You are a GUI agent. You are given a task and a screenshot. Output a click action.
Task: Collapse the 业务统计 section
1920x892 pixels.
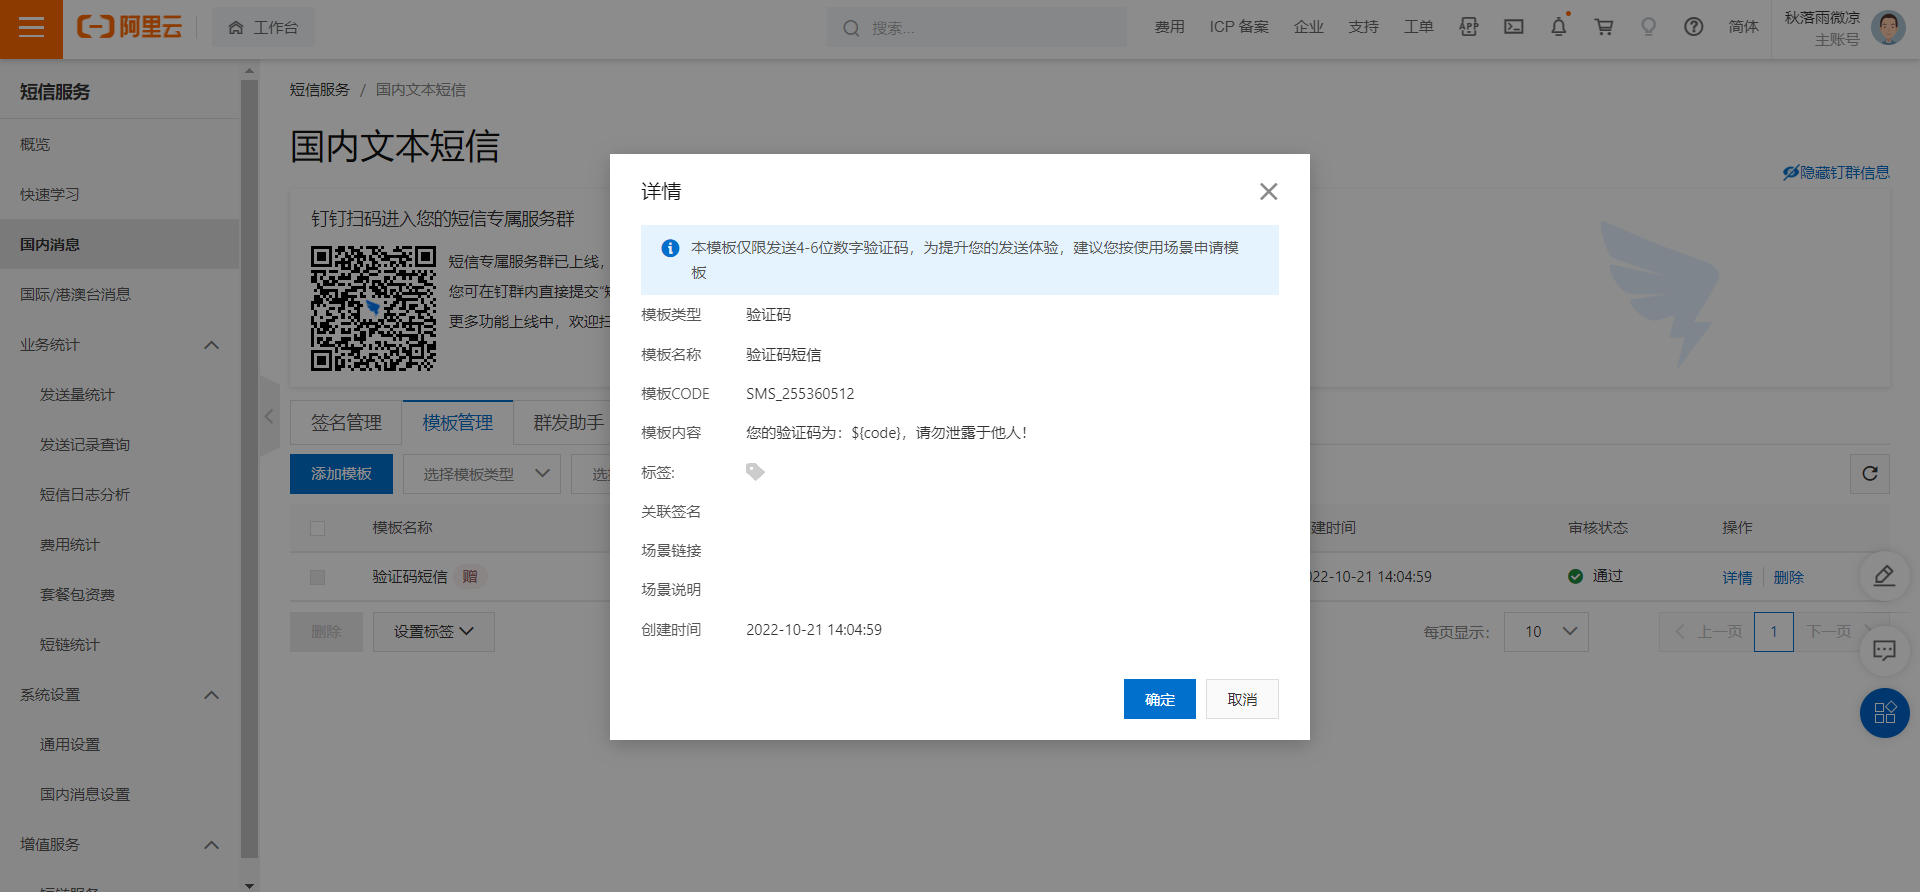pyautogui.click(x=211, y=345)
